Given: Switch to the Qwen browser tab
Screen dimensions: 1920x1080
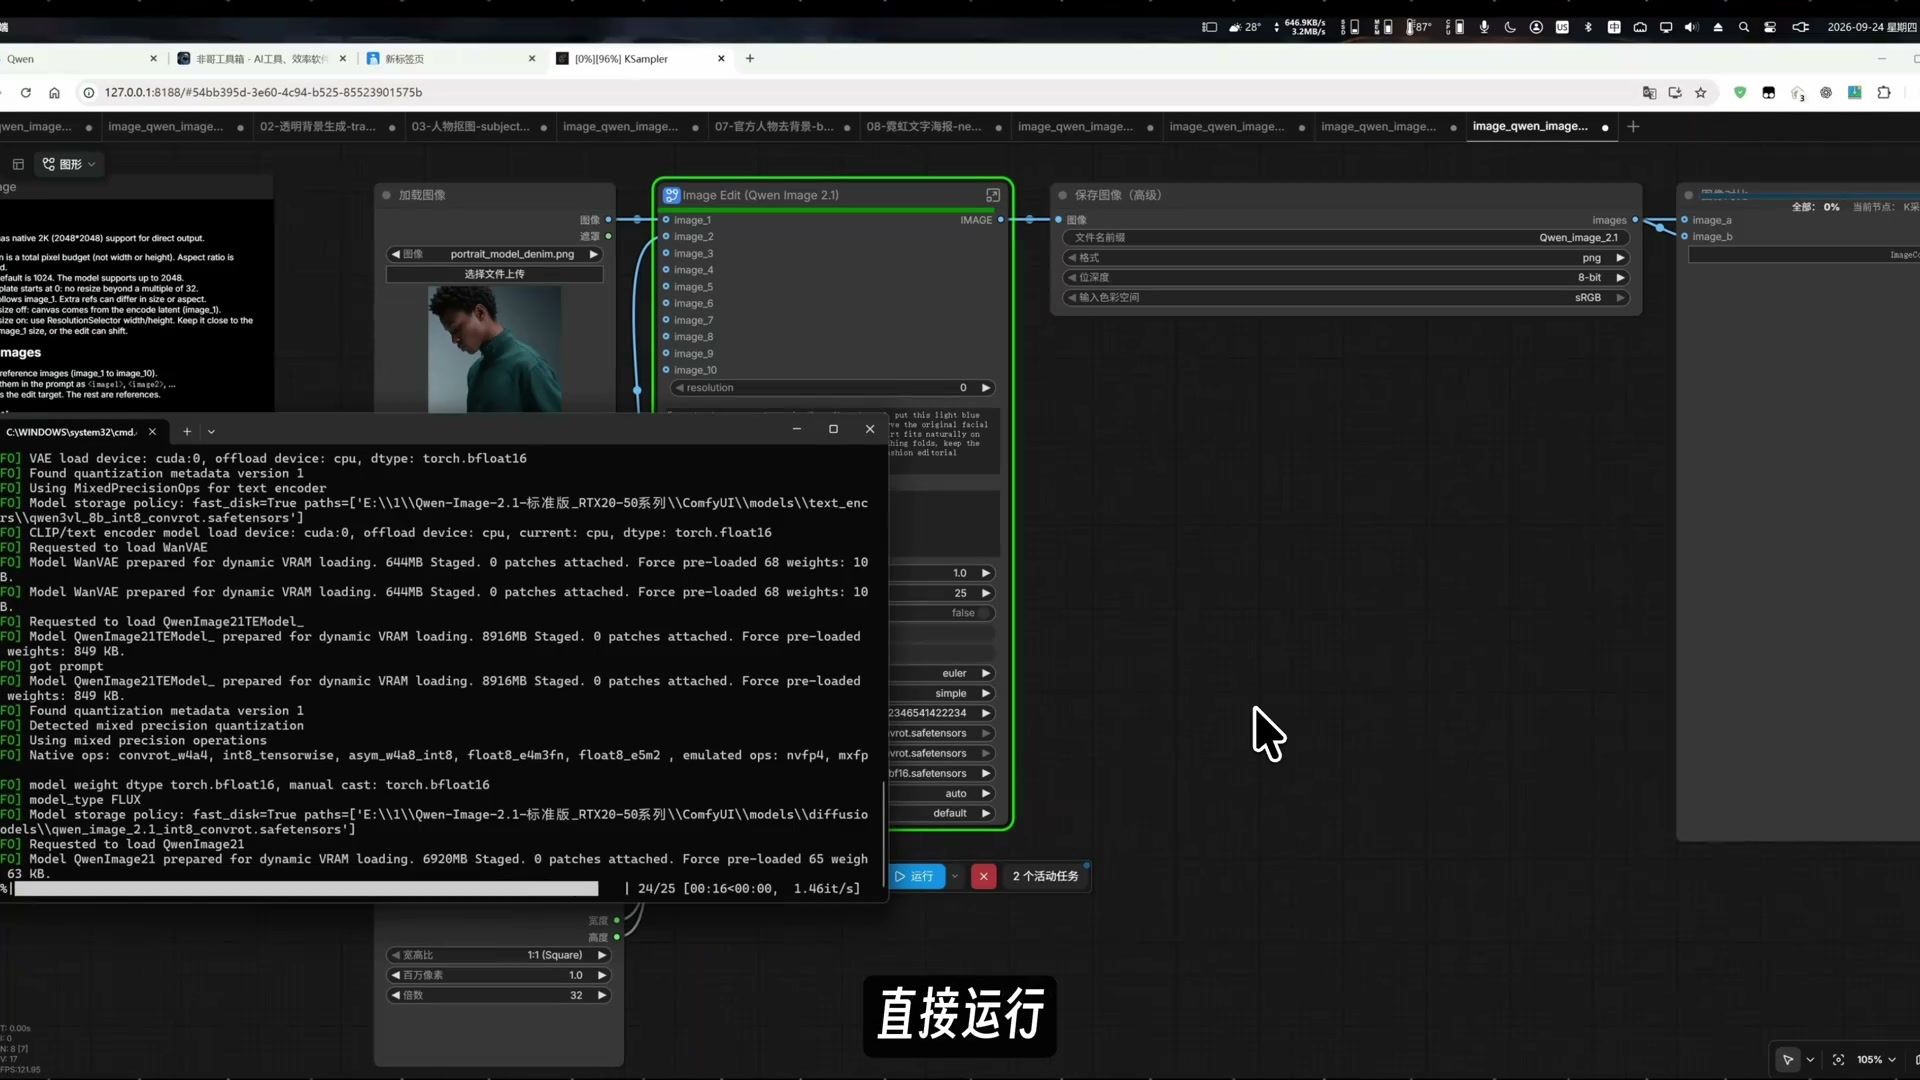Looking at the screenshot, I should point(80,58).
